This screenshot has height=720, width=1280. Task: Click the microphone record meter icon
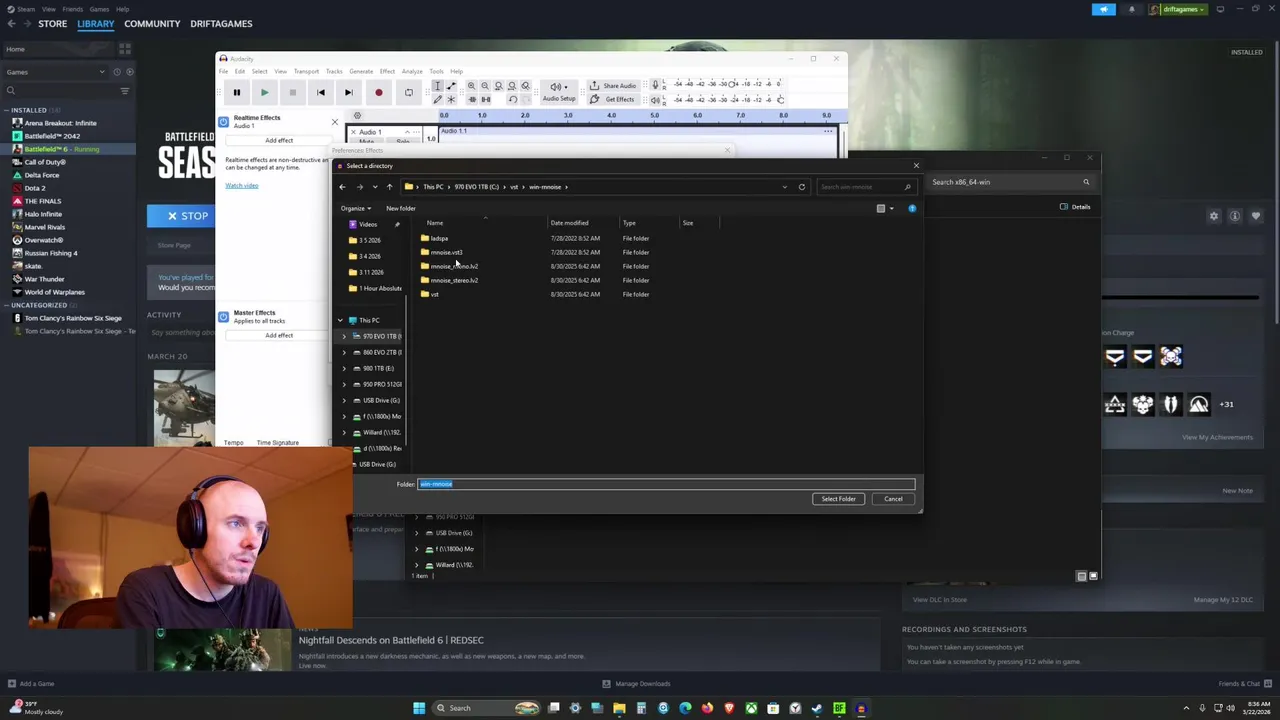point(655,85)
